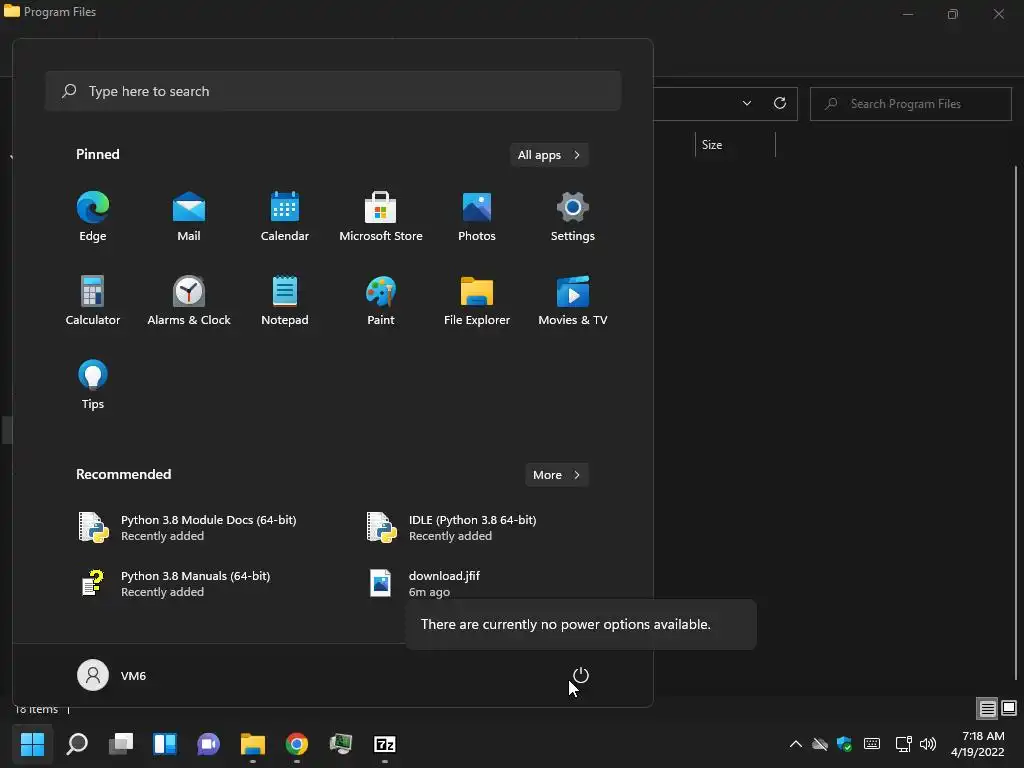Focus the Type here to search box
The width and height of the screenshot is (1024, 768).
pyautogui.click(x=333, y=91)
